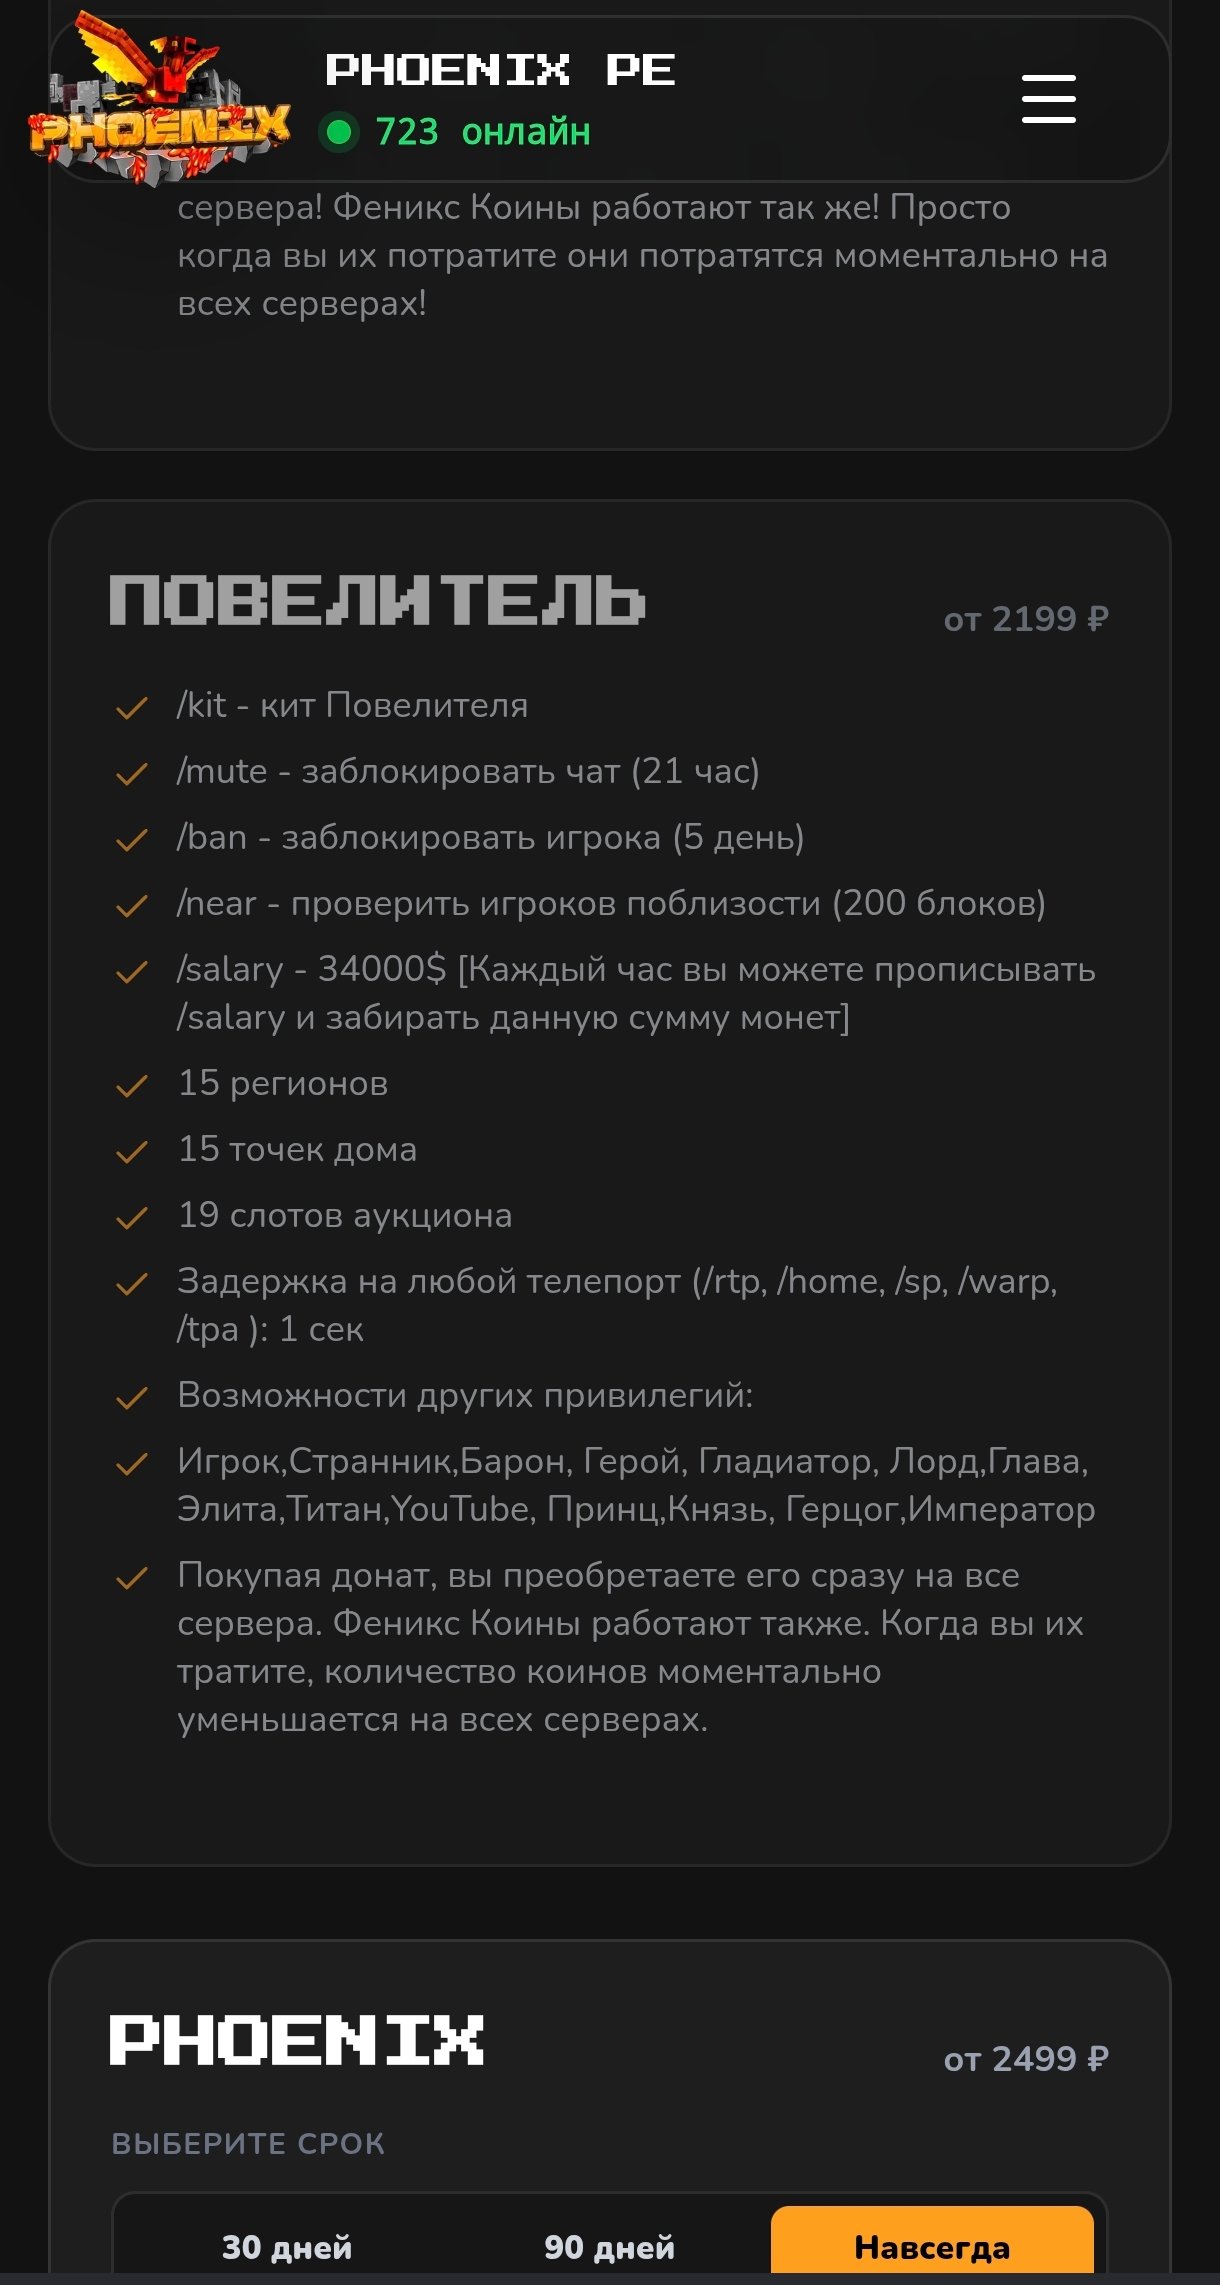
Task: Select the Навсегда duration option
Action: click(932, 2247)
